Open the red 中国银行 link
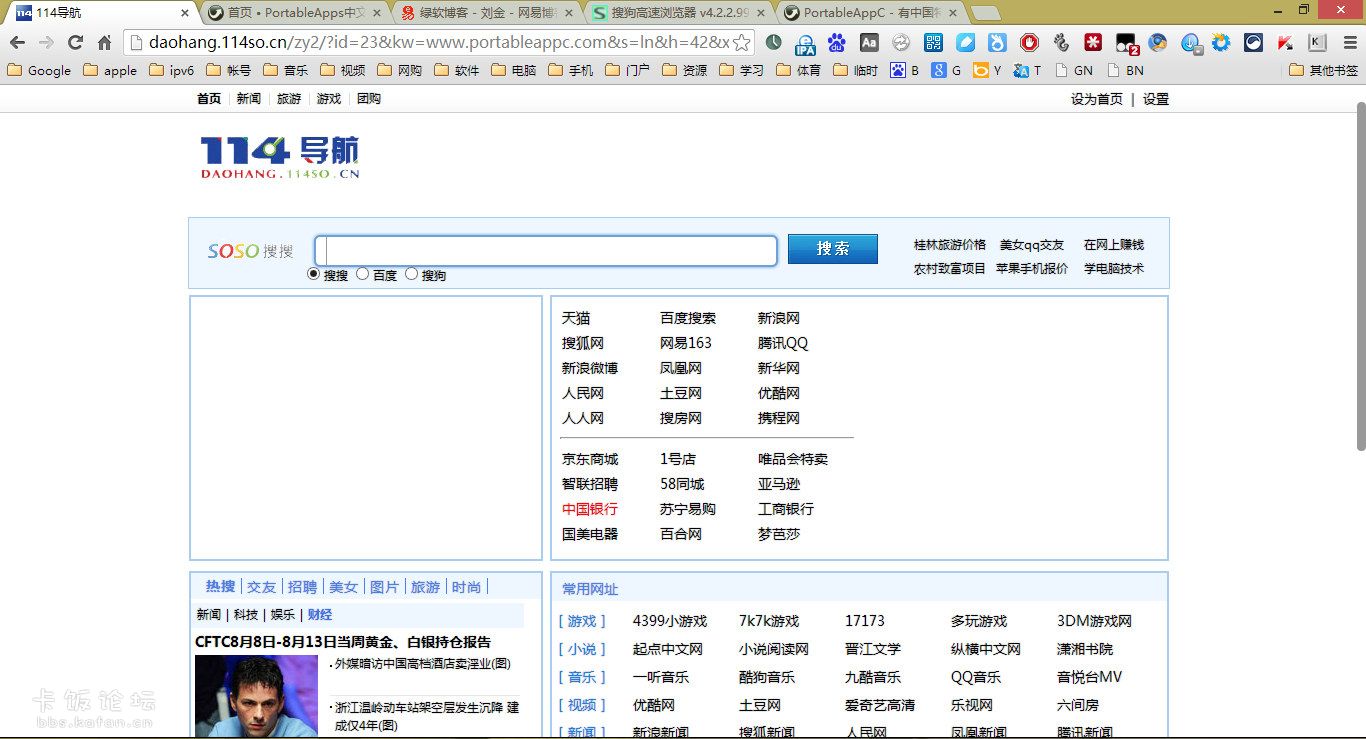The width and height of the screenshot is (1366, 739). (590, 509)
